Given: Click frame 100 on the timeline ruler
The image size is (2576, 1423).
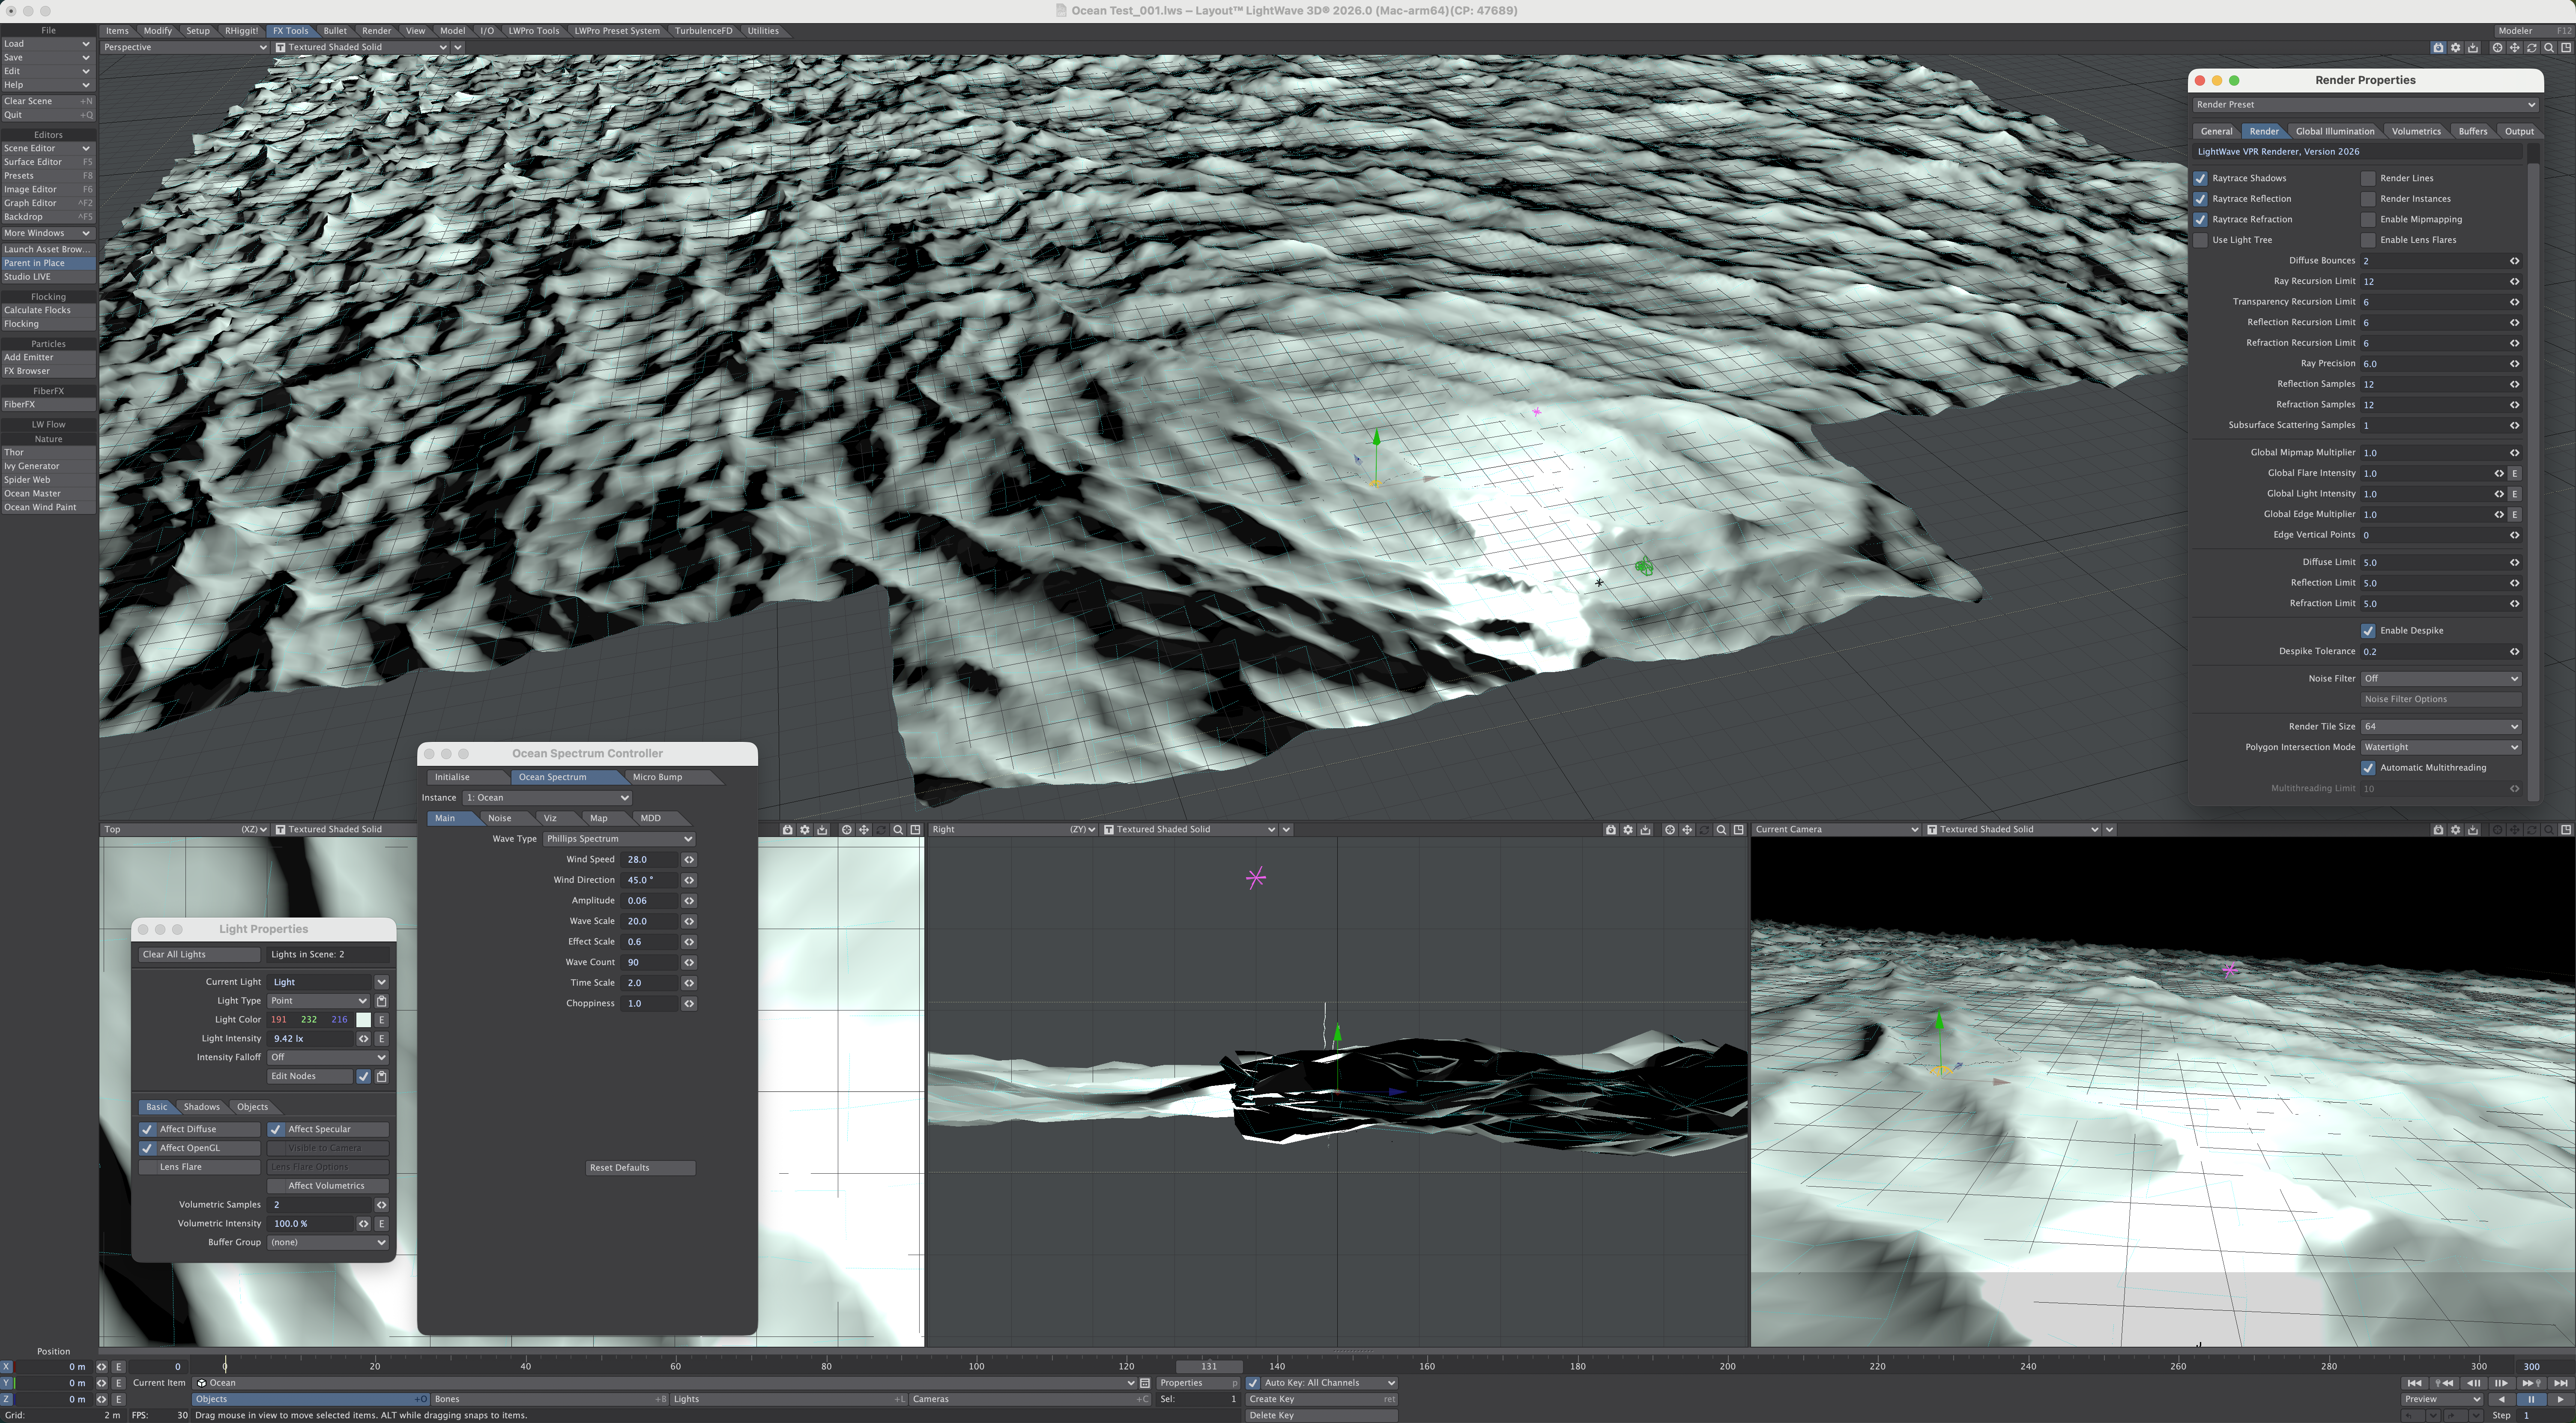Looking at the screenshot, I should tap(976, 1366).
